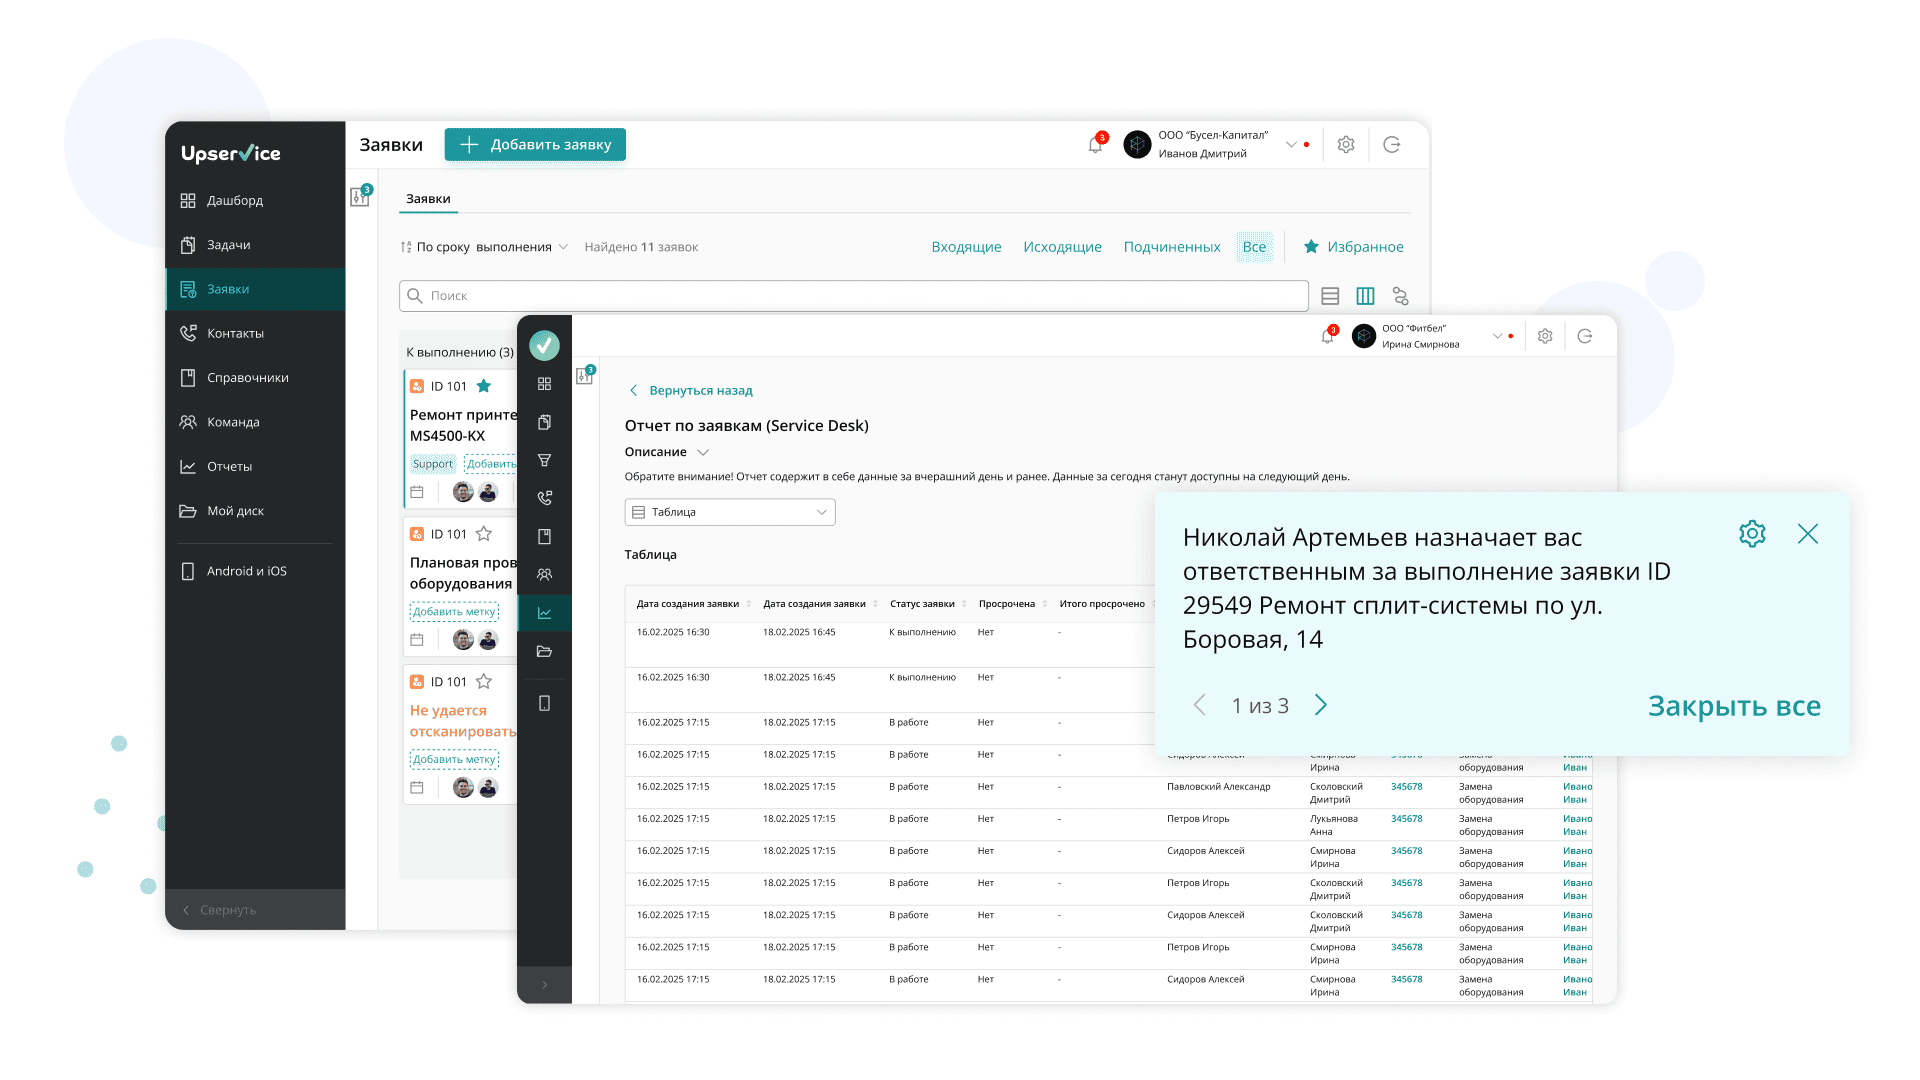Select the Заявки tab
The image size is (1920, 1080).
pyautogui.click(x=428, y=199)
